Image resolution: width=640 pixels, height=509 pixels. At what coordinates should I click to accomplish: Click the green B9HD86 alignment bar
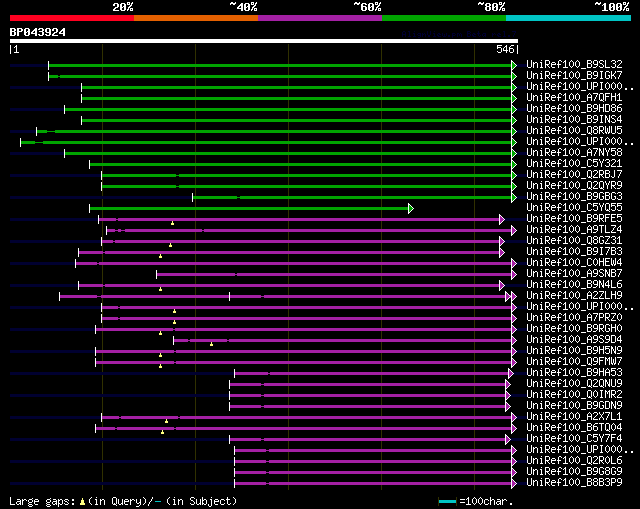(288, 109)
